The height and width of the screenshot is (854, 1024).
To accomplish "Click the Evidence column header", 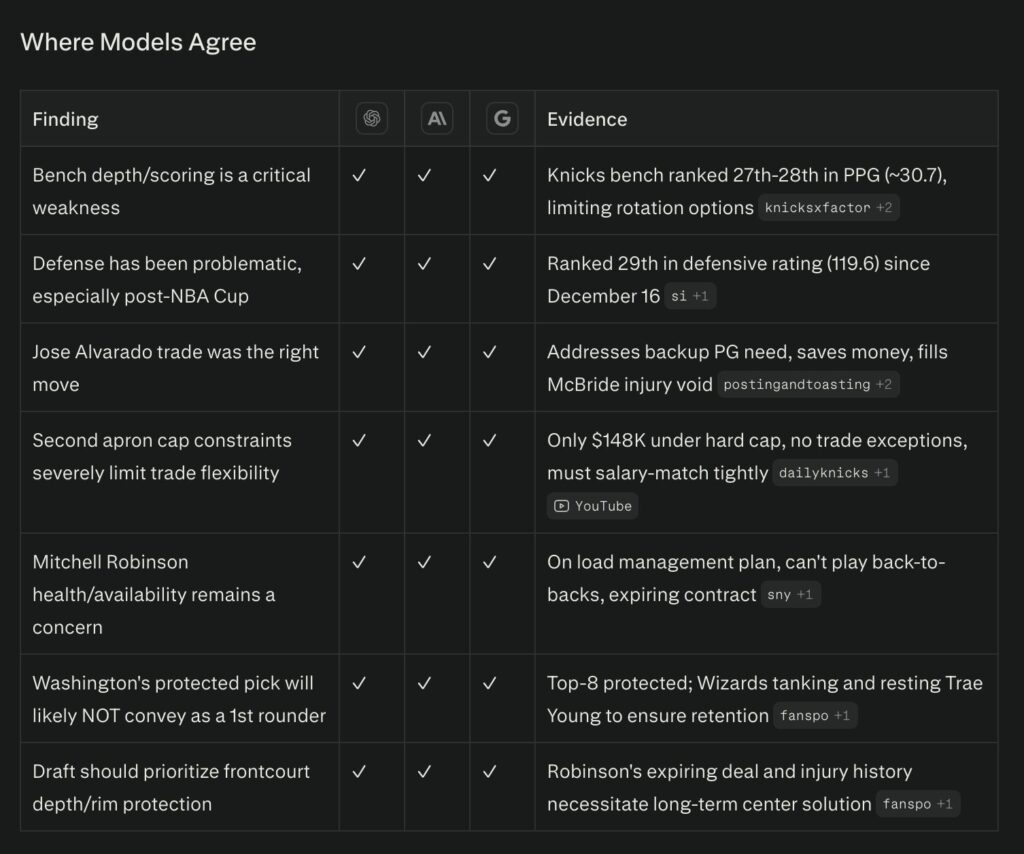I will click(587, 119).
